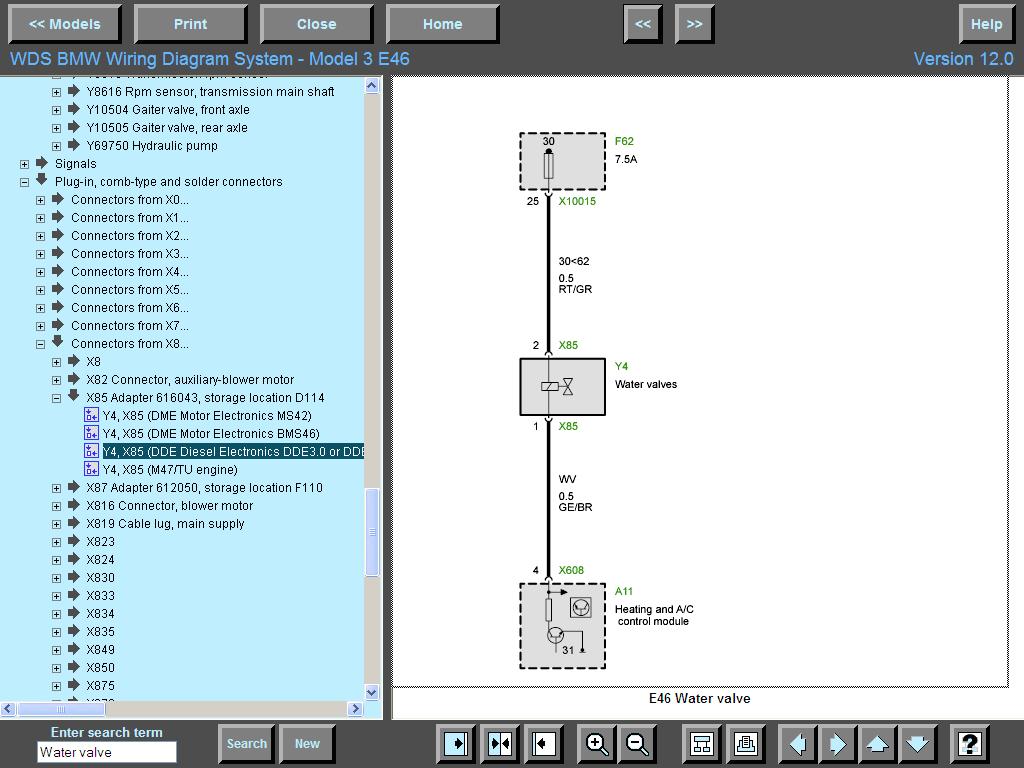
Task: Click the << Models button
Action: 65,24
